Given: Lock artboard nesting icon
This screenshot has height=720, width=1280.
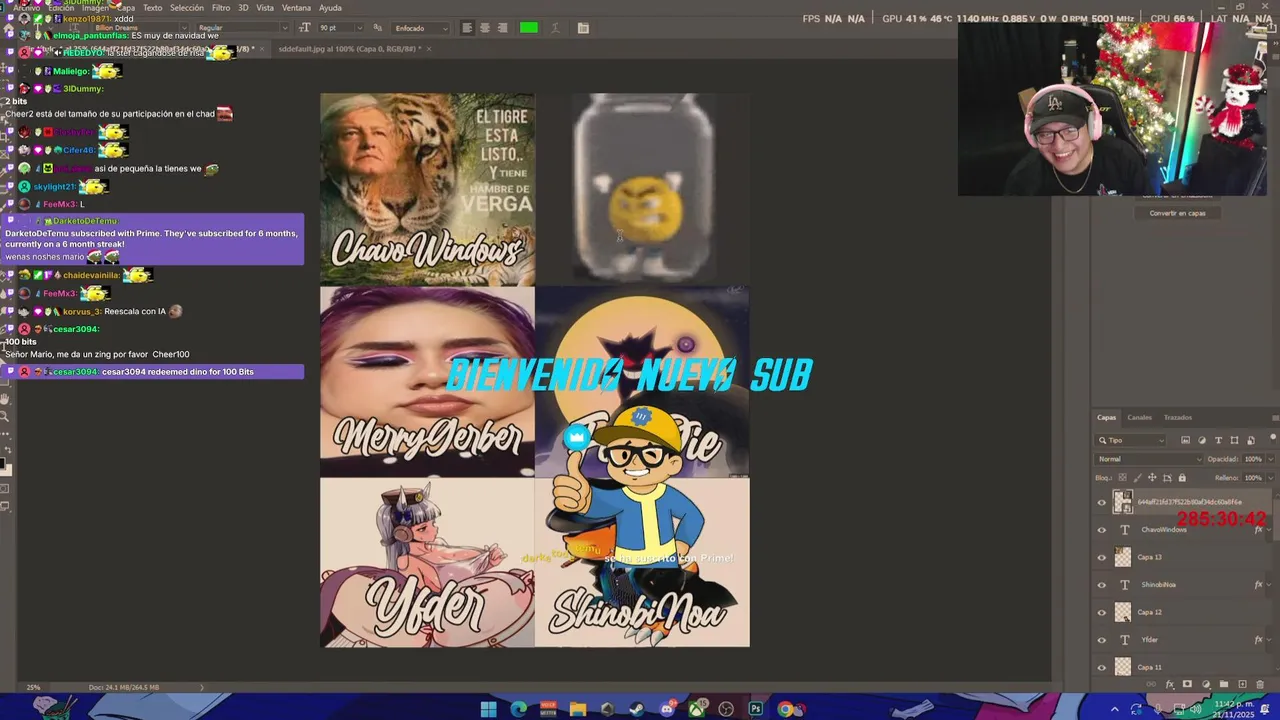Looking at the screenshot, I should tap(1166, 478).
